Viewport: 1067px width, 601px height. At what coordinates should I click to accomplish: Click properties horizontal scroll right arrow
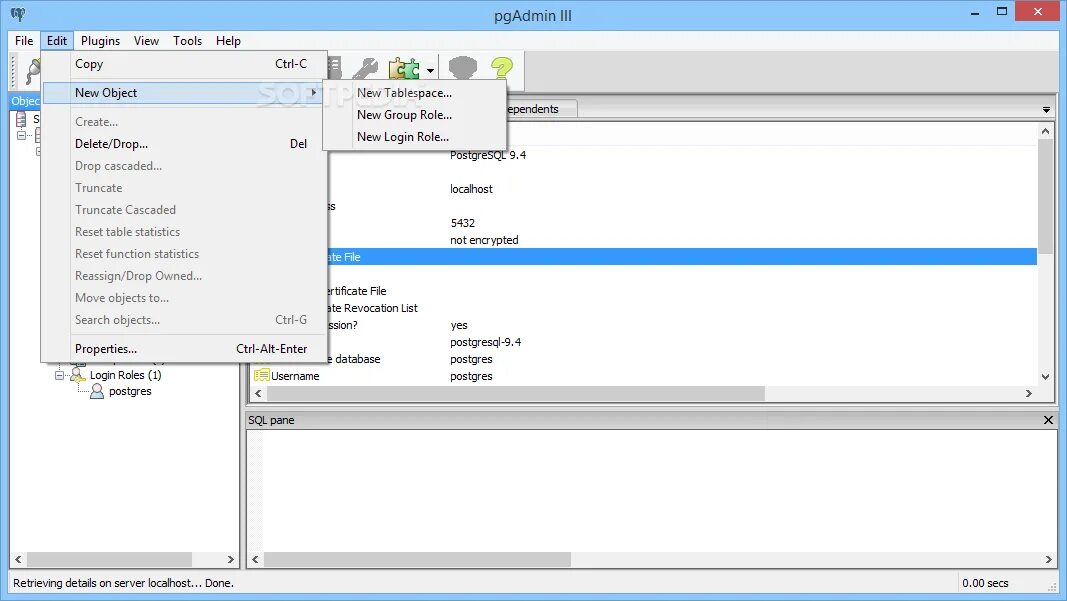pos(1029,393)
